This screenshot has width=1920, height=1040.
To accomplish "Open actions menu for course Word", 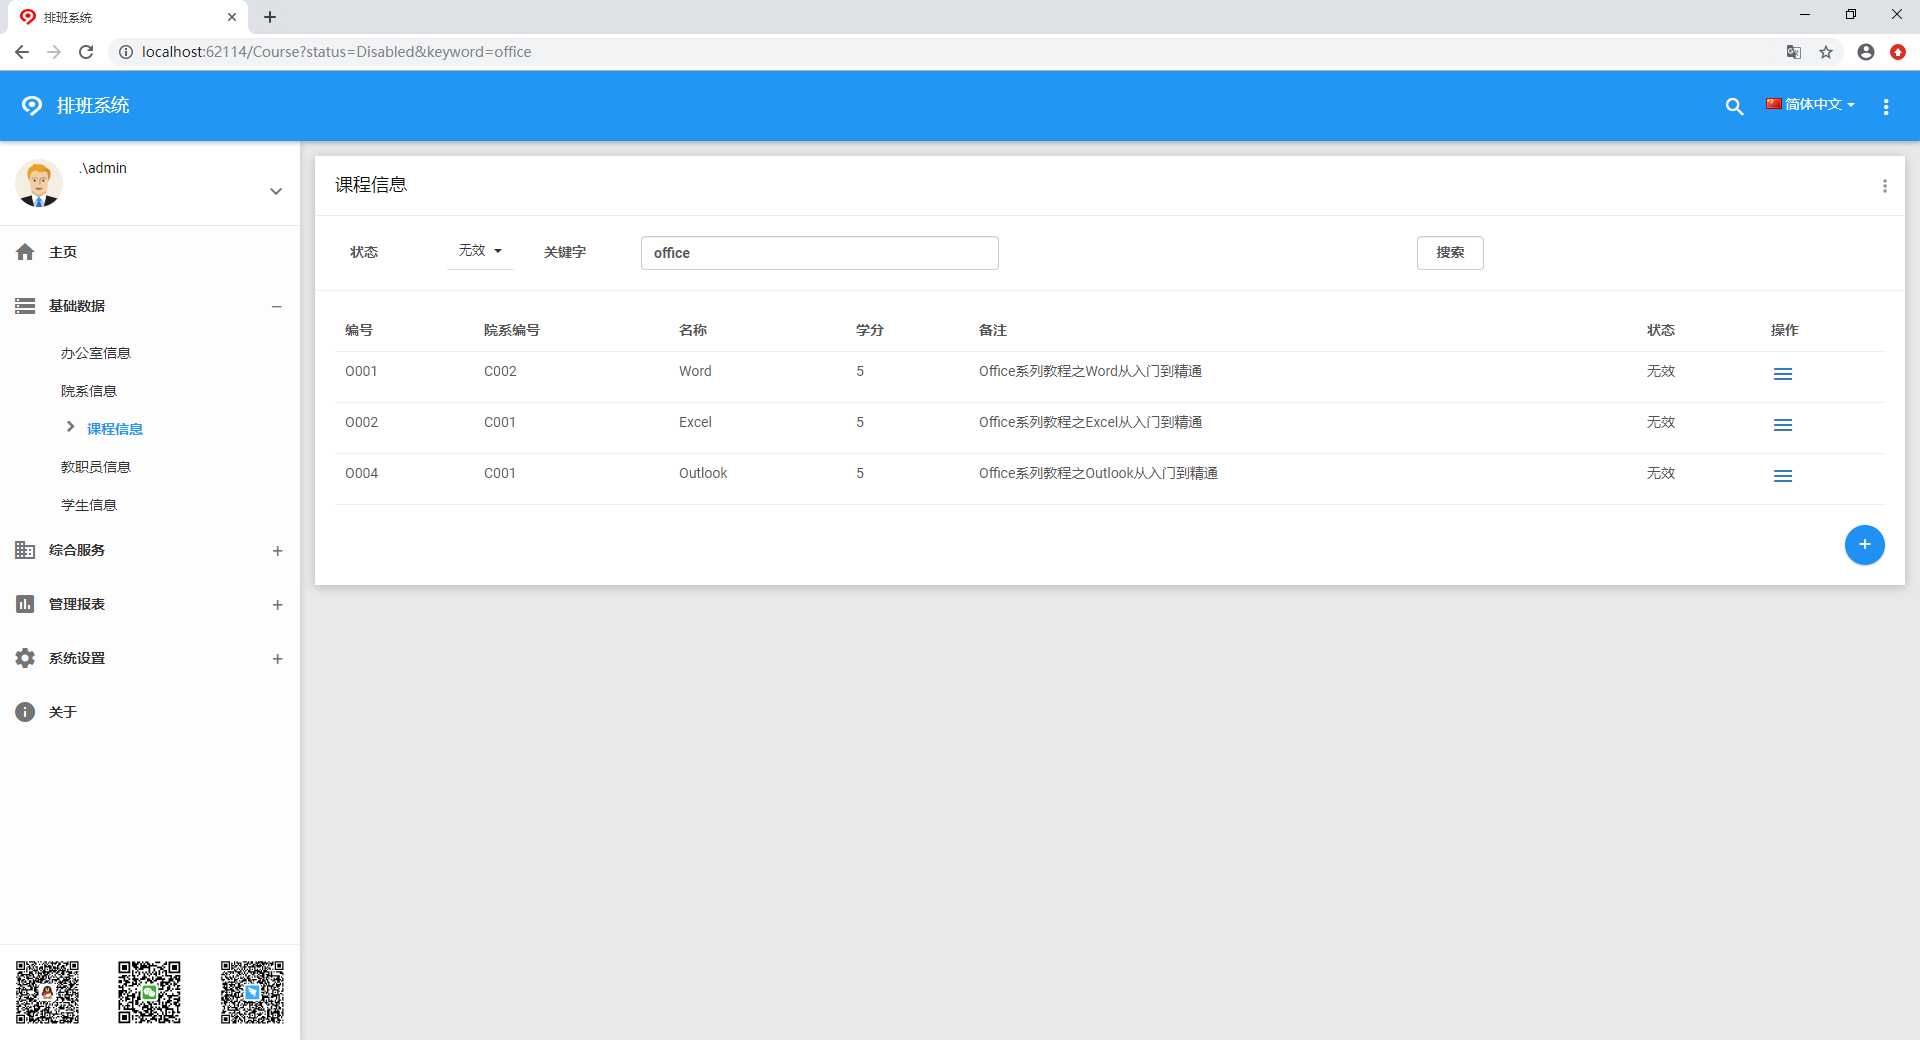I will click(x=1783, y=374).
